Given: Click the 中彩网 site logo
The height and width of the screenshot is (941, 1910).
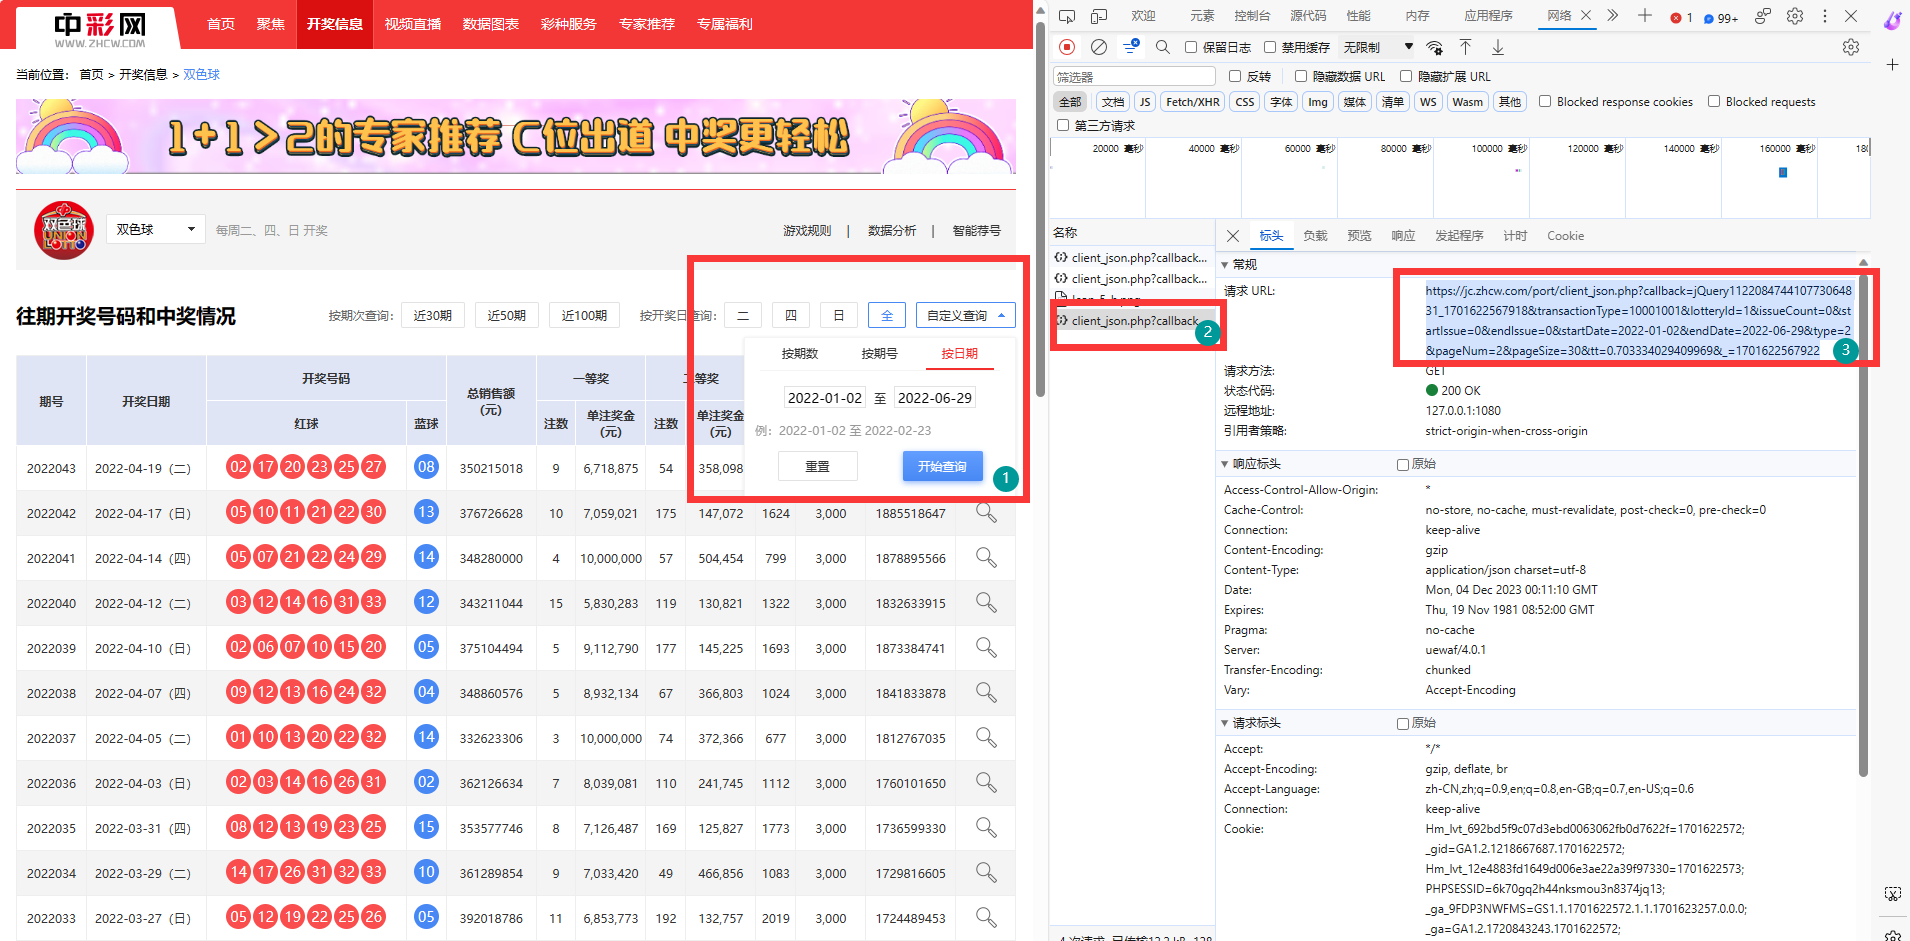Looking at the screenshot, I should 100,28.
